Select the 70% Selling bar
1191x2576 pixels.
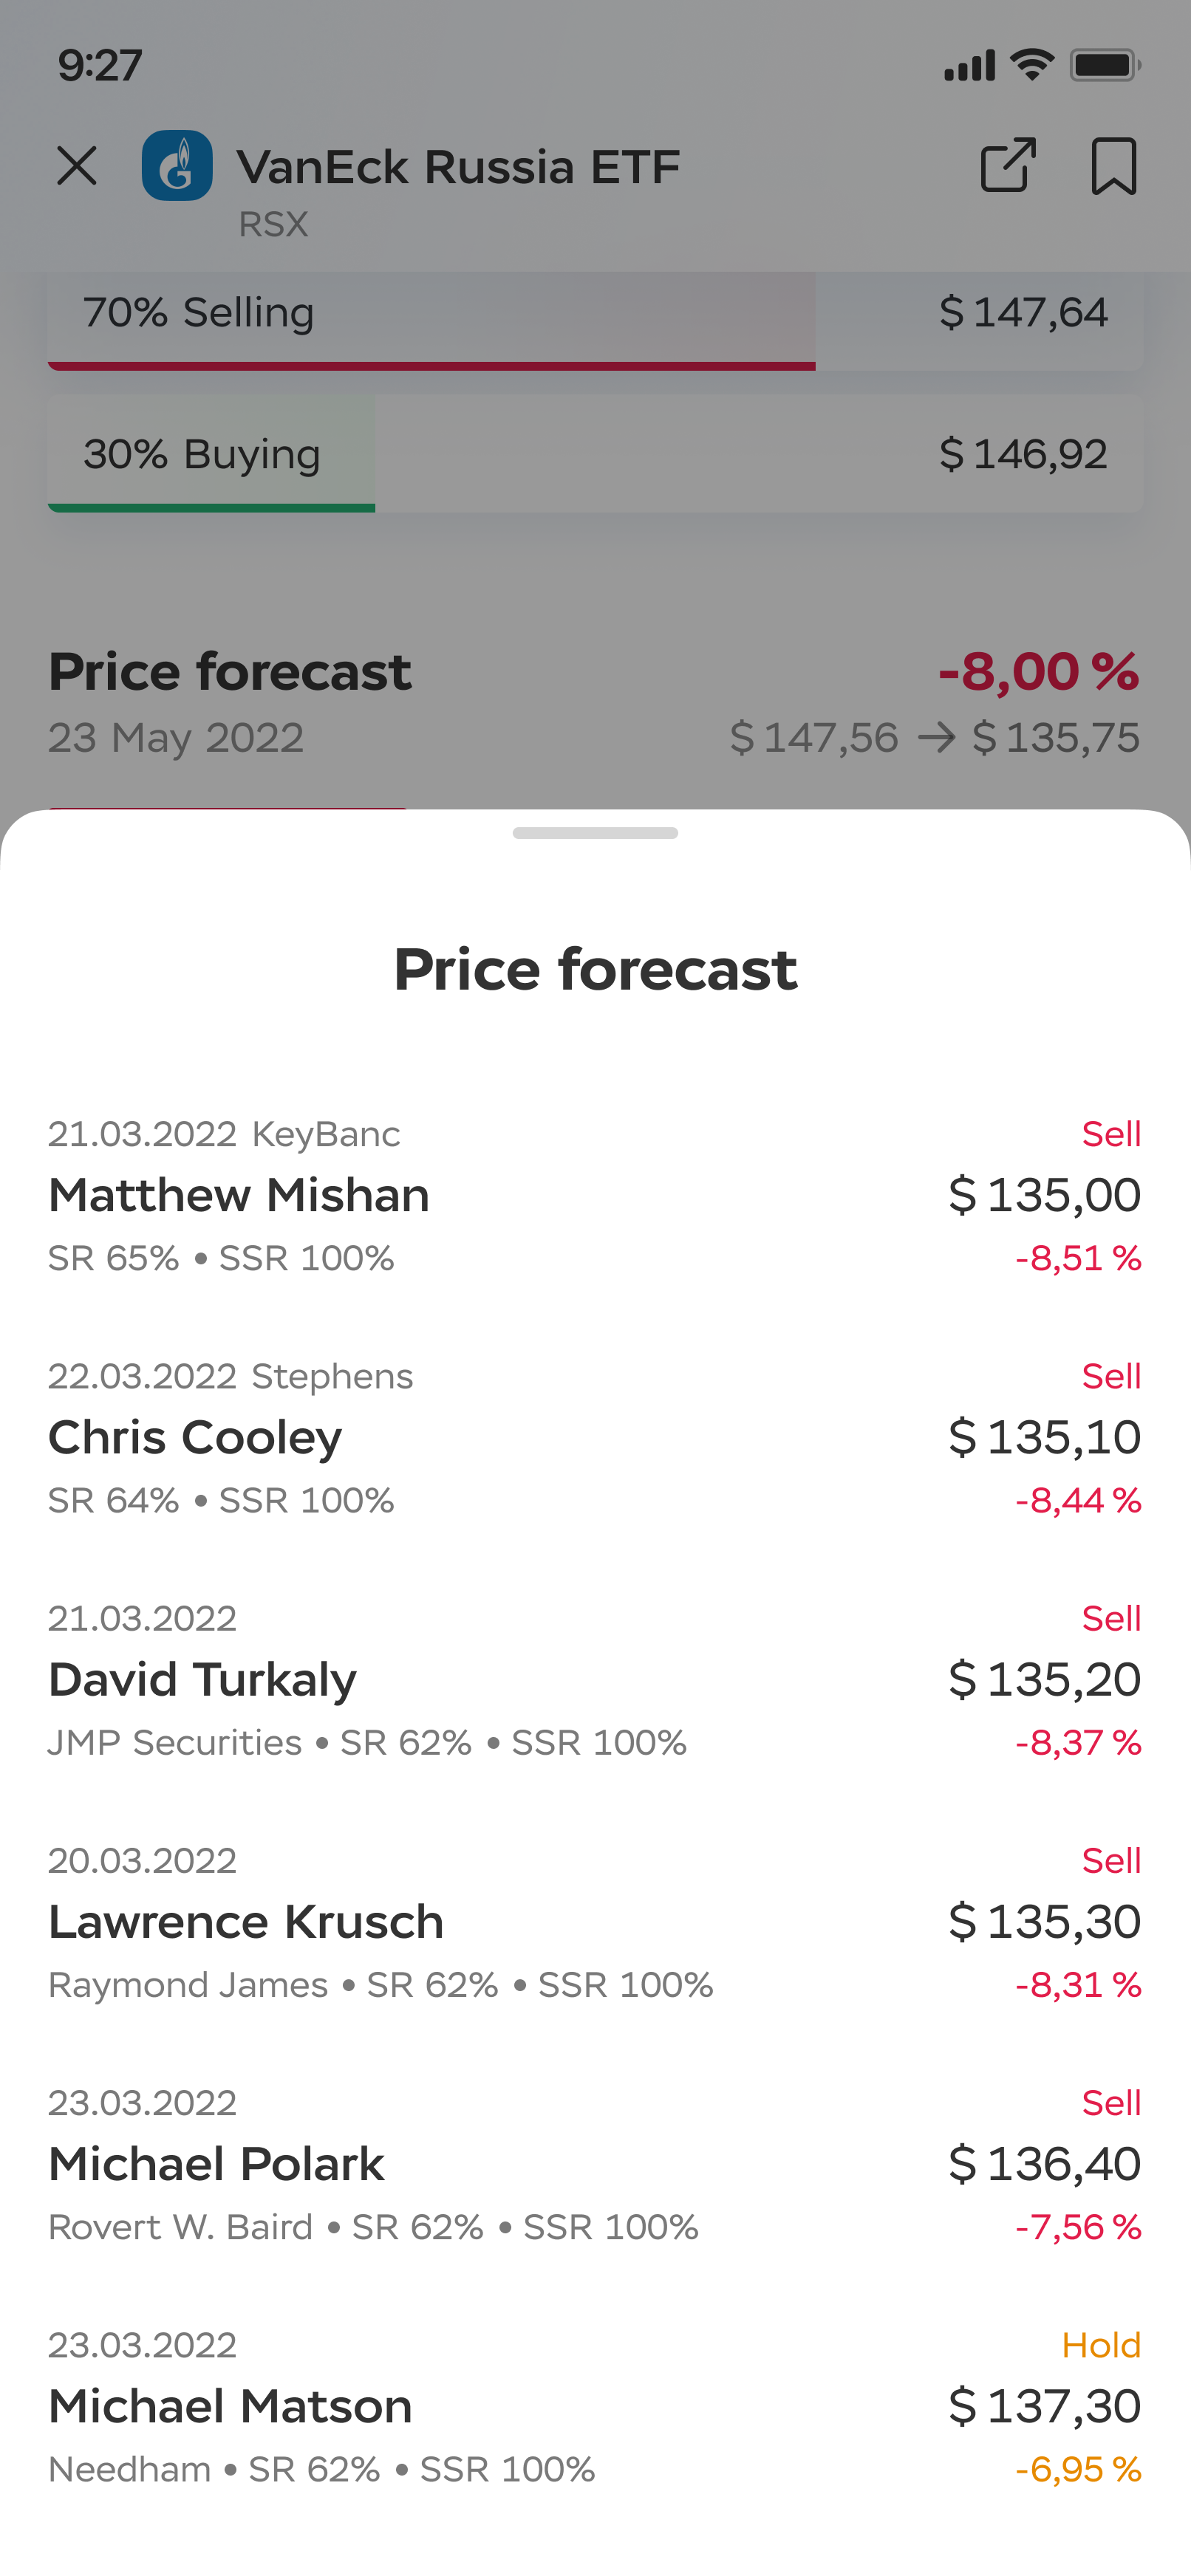pyautogui.click(x=595, y=320)
